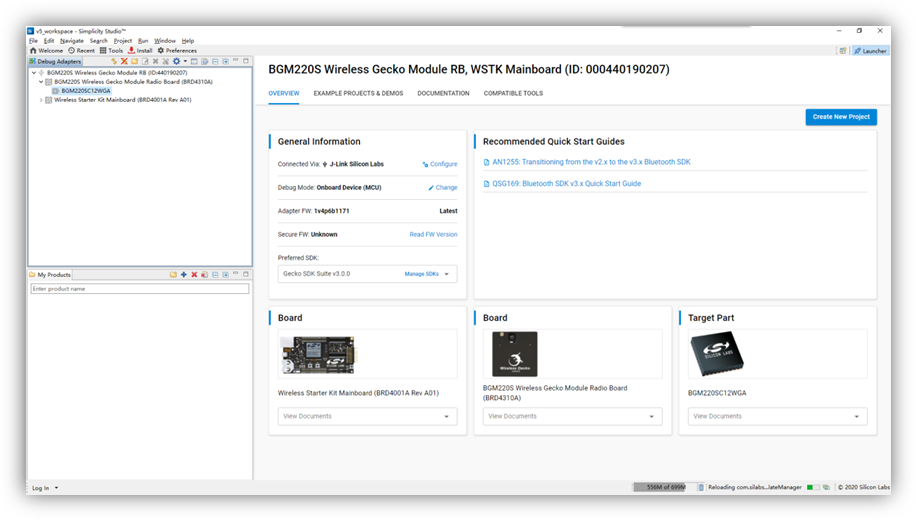Open the Search menu
Image resolution: width=916 pixels, height=520 pixels.
[99, 41]
